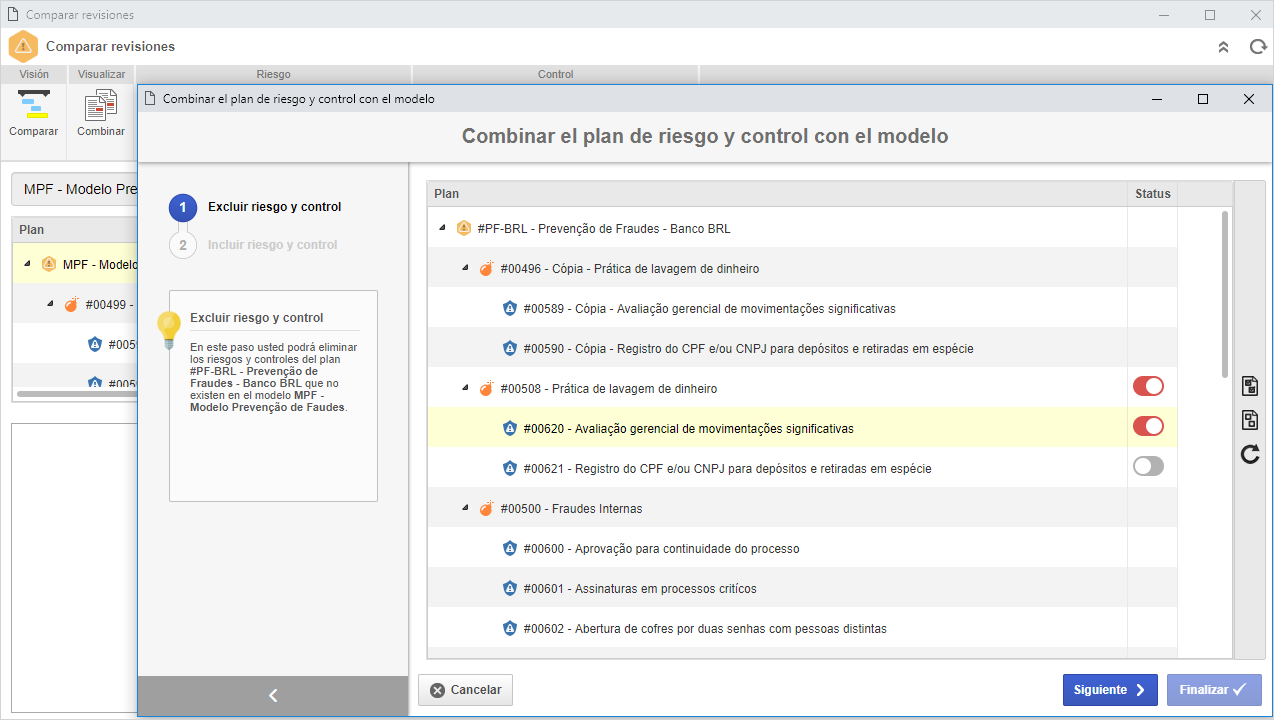1274x720 pixels.
Task: Click the orange warning logo beside Comparar revisiones
Action: tap(23, 47)
